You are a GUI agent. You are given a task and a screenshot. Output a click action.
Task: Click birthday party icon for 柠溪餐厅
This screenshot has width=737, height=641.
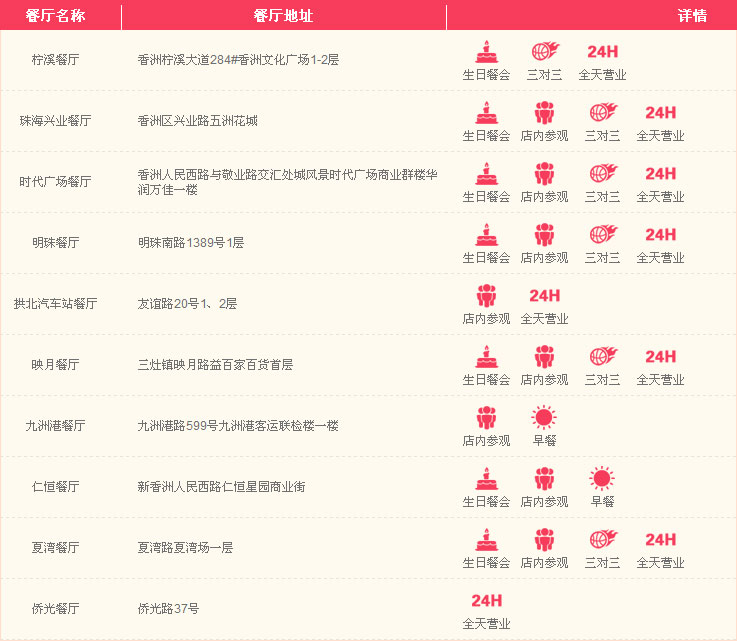[x=486, y=52]
